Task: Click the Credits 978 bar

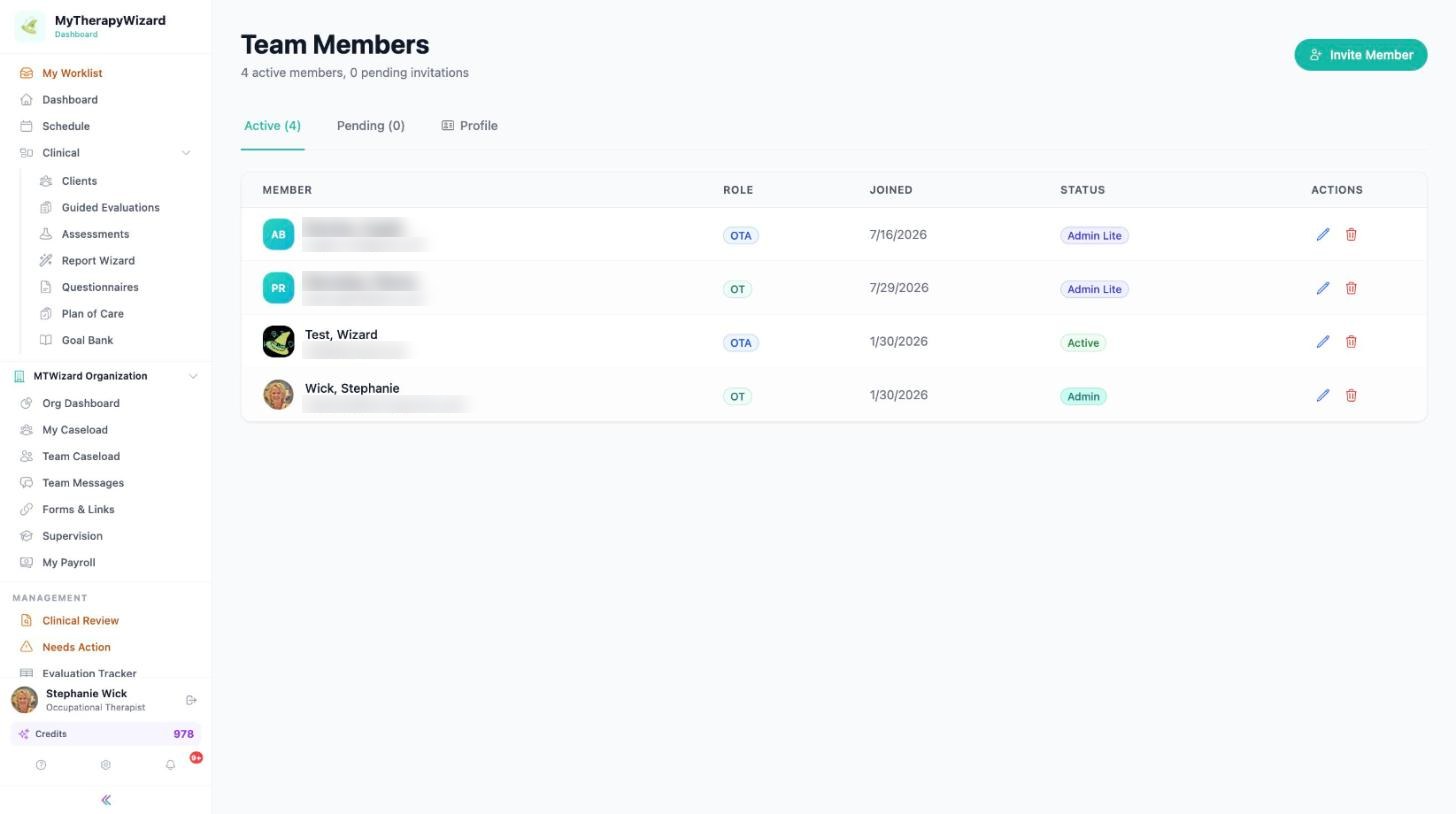Action: tap(106, 734)
